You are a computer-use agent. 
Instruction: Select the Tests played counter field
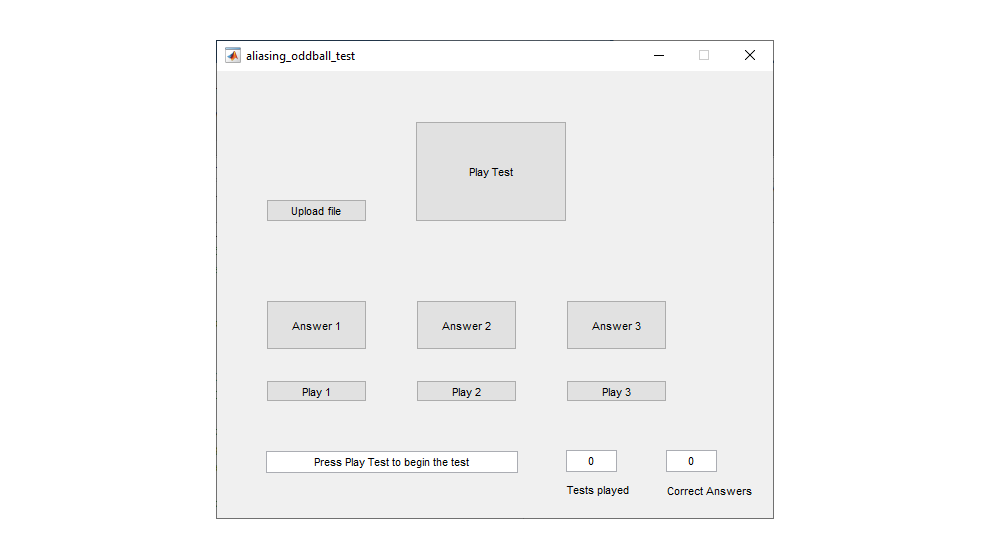point(592,461)
